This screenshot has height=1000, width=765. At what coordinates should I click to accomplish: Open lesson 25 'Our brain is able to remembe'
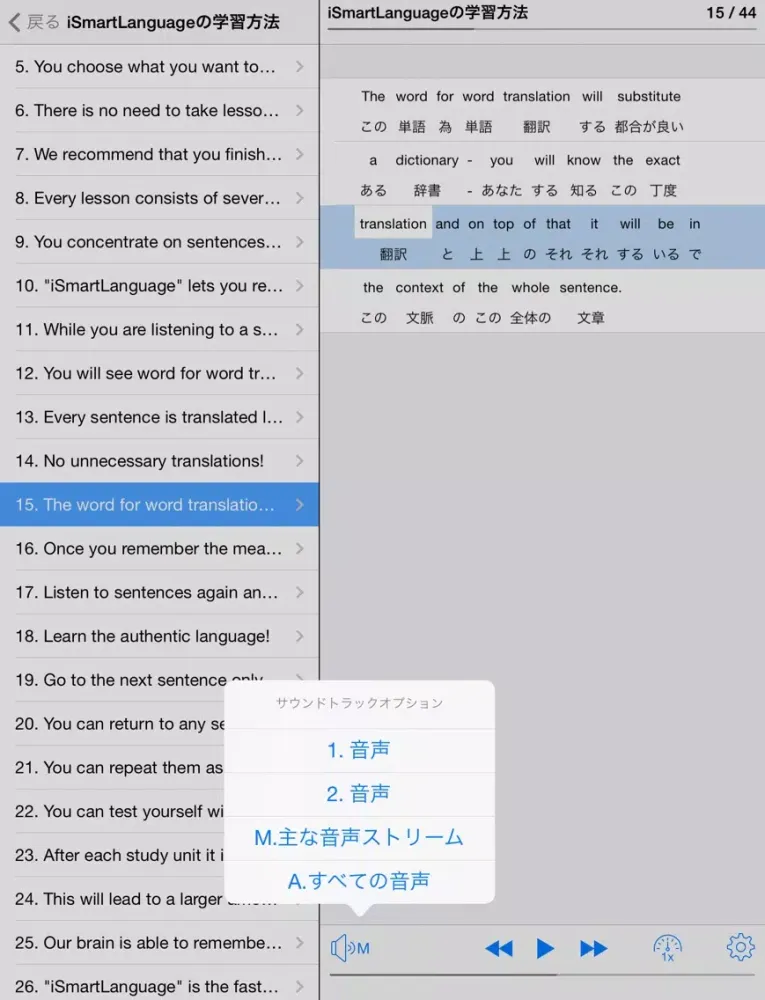pos(159,943)
